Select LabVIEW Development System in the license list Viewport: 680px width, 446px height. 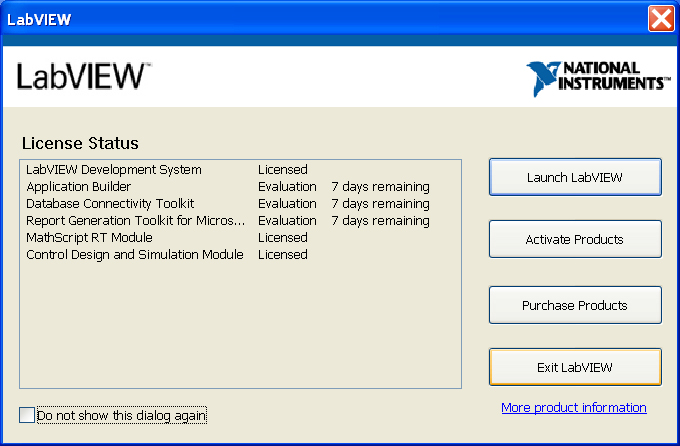click(x=114, y=170)
